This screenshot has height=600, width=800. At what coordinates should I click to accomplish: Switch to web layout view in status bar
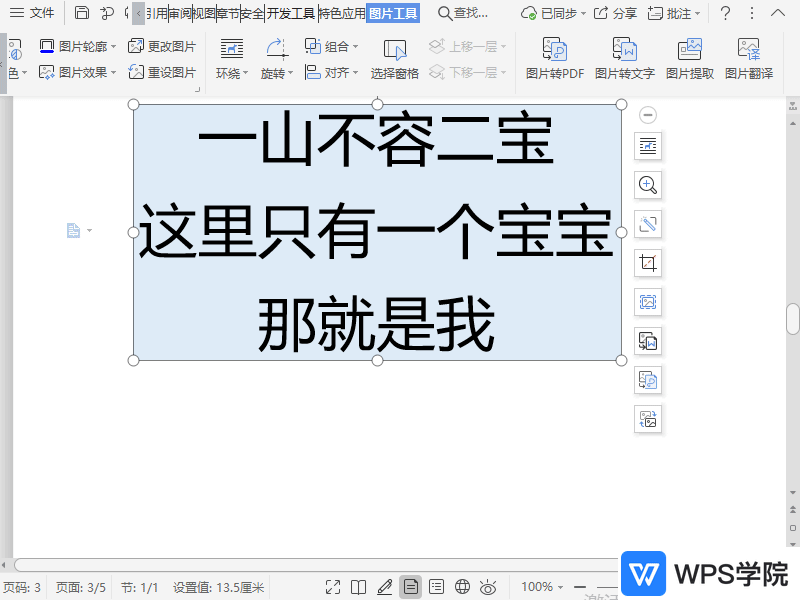pos(462,587)
